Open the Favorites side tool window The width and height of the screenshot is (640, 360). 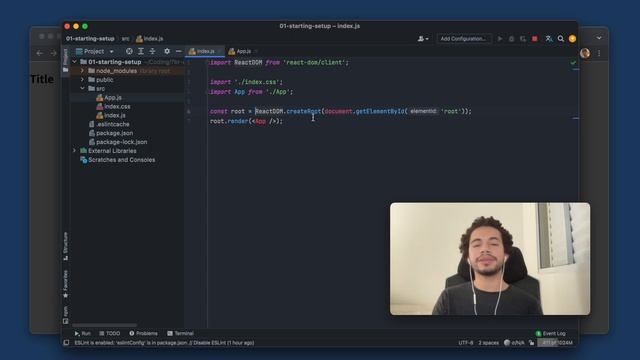click(x=65, y=284)
